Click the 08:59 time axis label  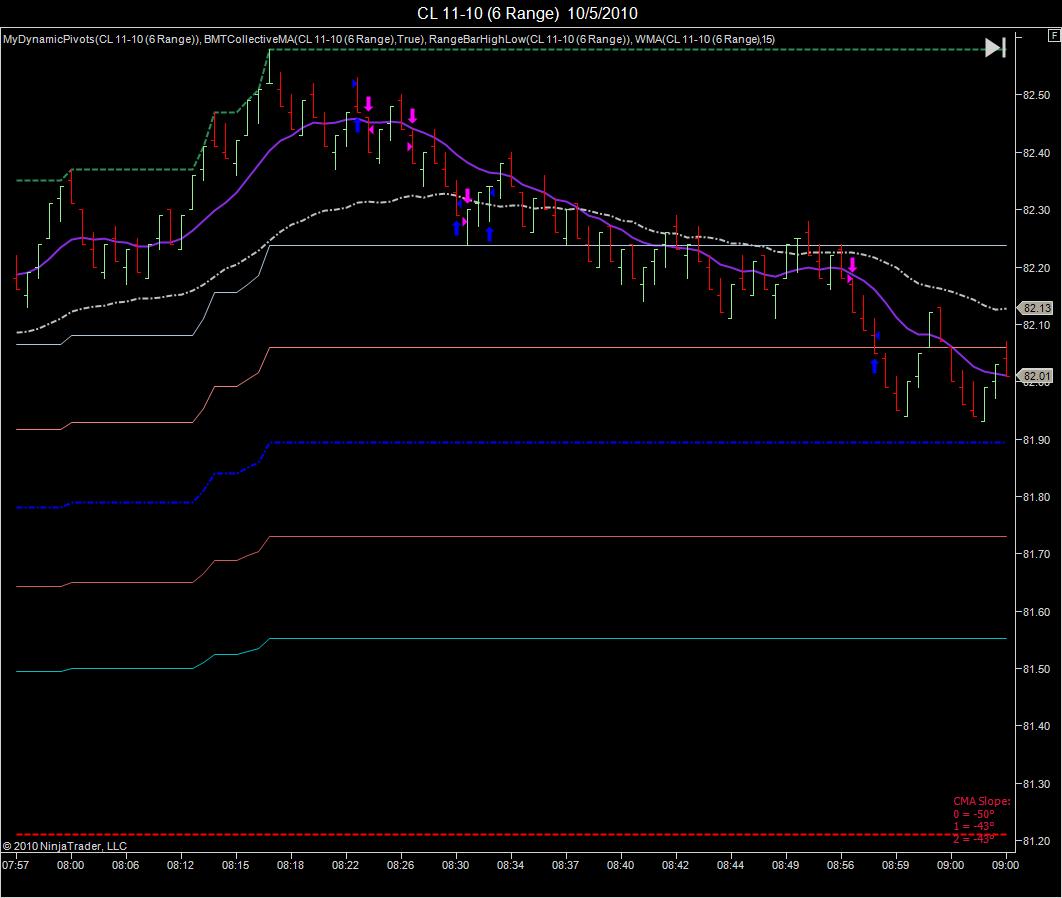point(895,865)
